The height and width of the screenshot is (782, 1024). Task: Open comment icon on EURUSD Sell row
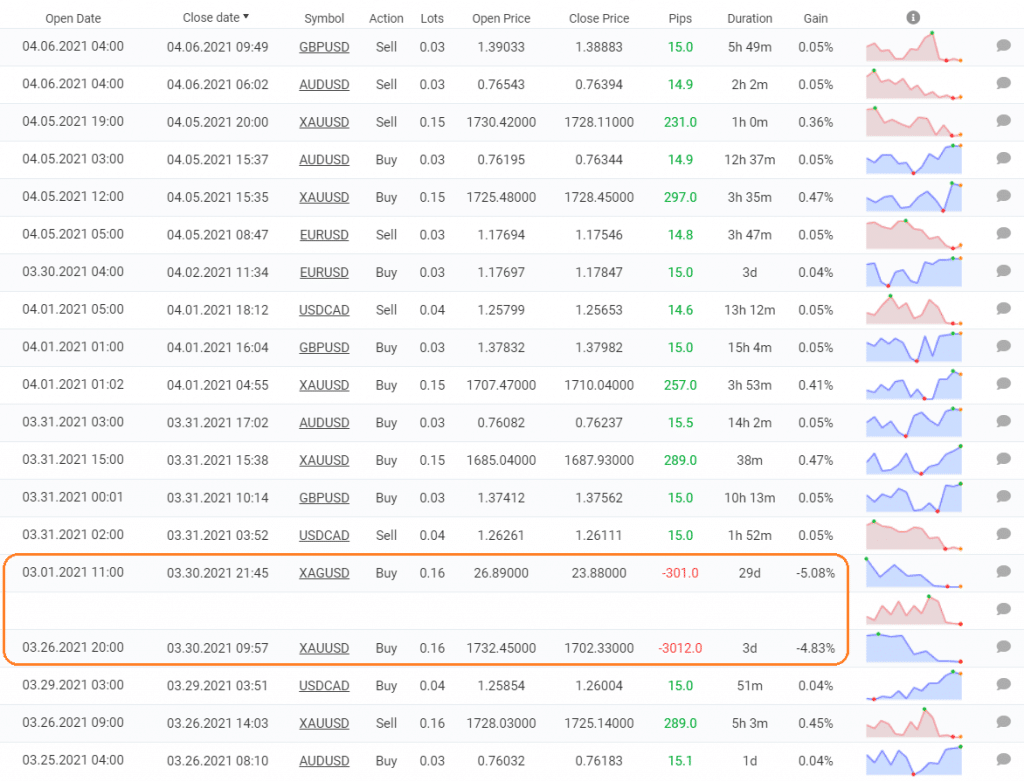click(1004, 235)
